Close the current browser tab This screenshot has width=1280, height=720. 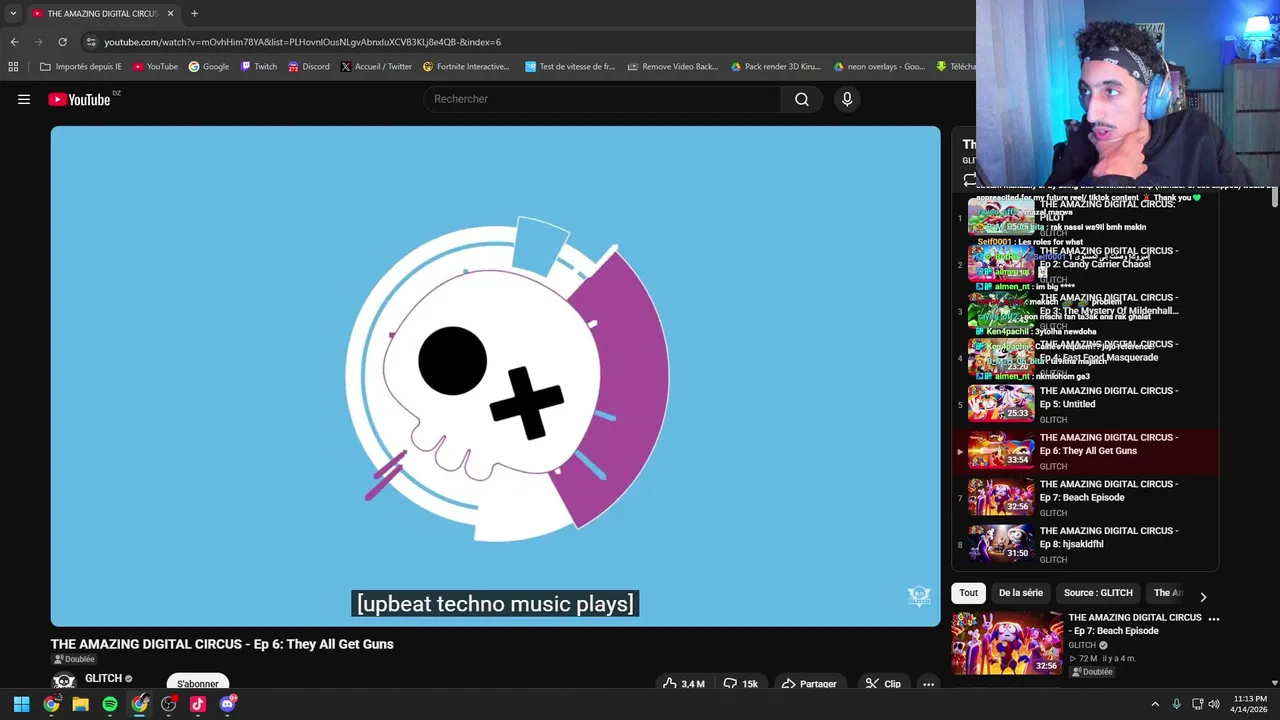(x=170, y=14)
